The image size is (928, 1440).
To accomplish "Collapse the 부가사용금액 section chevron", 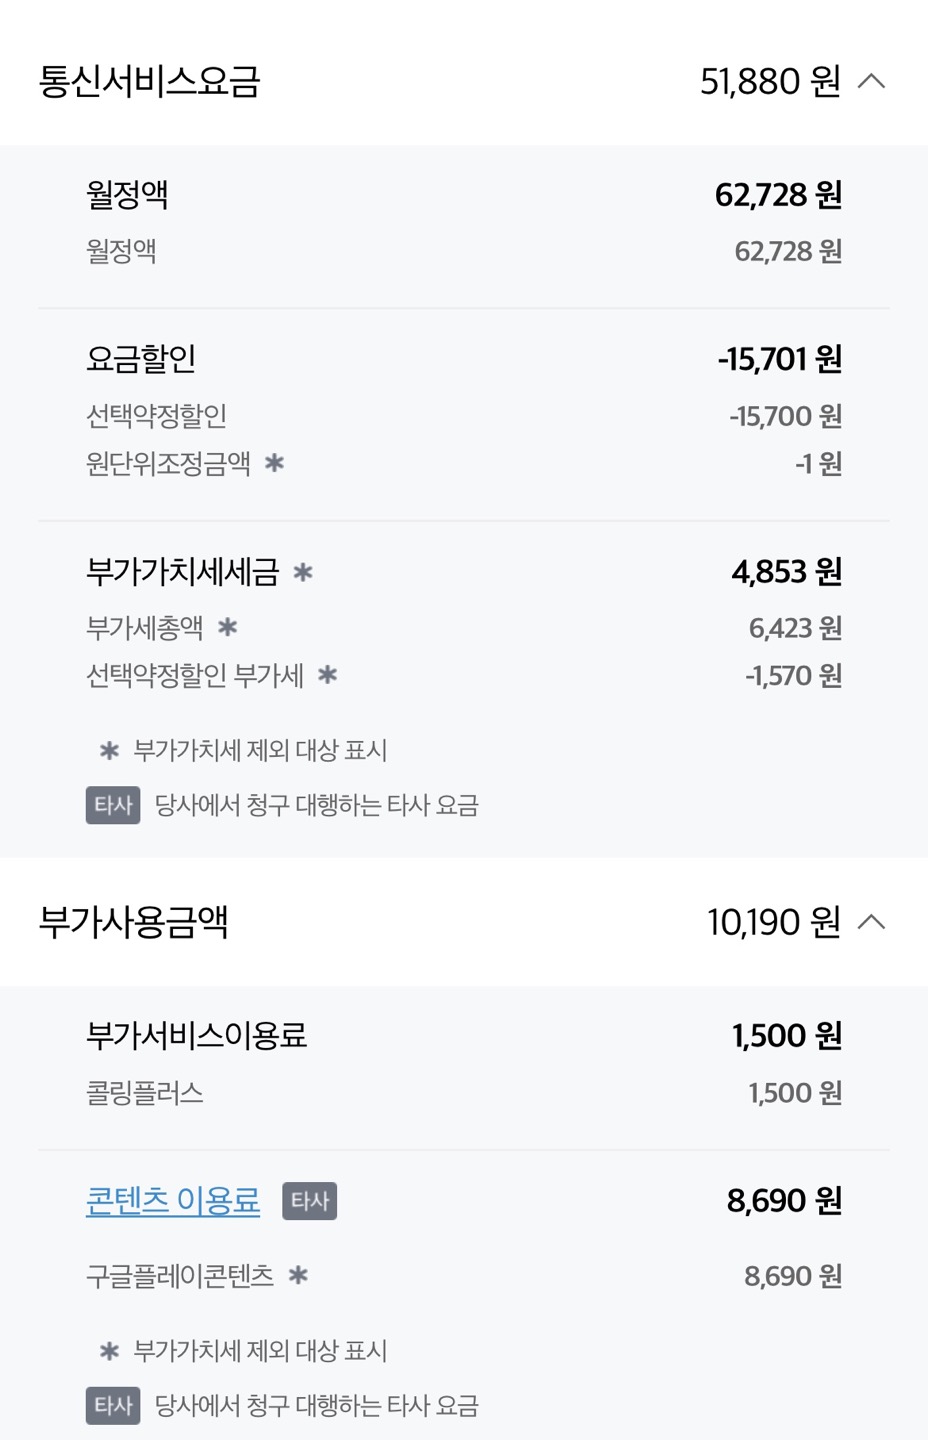I will click(872, 921).
